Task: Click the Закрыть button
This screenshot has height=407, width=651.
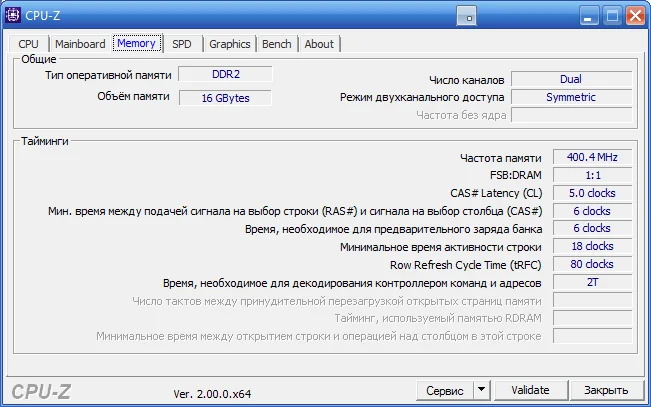Action: (606, 390)
